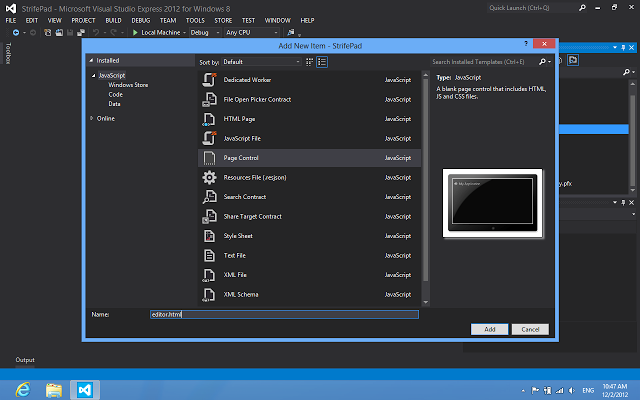This screenshot has height=400, width=640.
Task: Expand the Online templates node
Action: (x=91, y=118)
